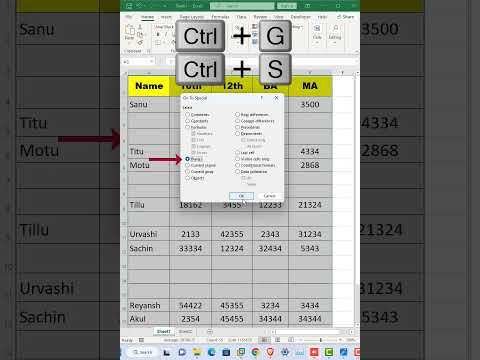
Task: Click the Cut scissors icon
Action: [x=140, y=27]
